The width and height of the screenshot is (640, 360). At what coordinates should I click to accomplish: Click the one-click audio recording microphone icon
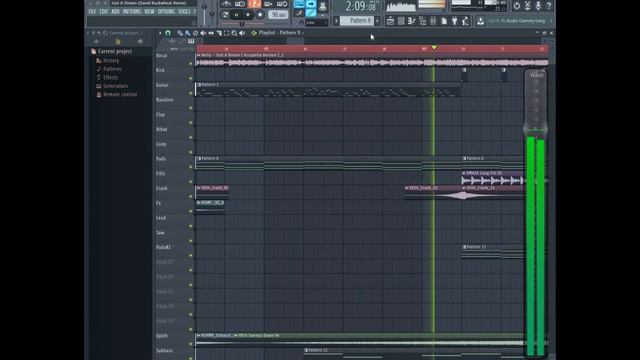[538, 5]
